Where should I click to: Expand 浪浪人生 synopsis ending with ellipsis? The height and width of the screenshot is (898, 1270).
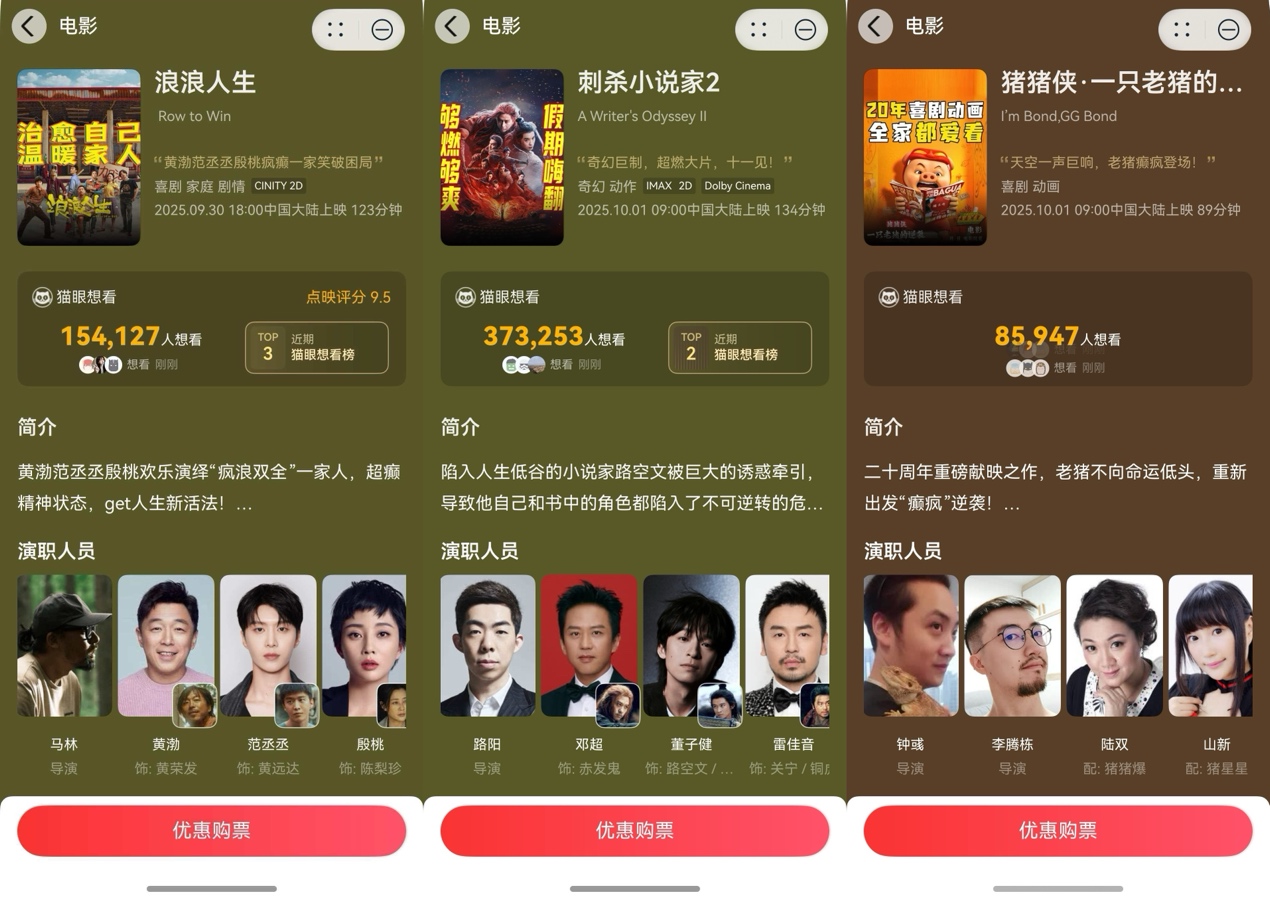(210, 487)
